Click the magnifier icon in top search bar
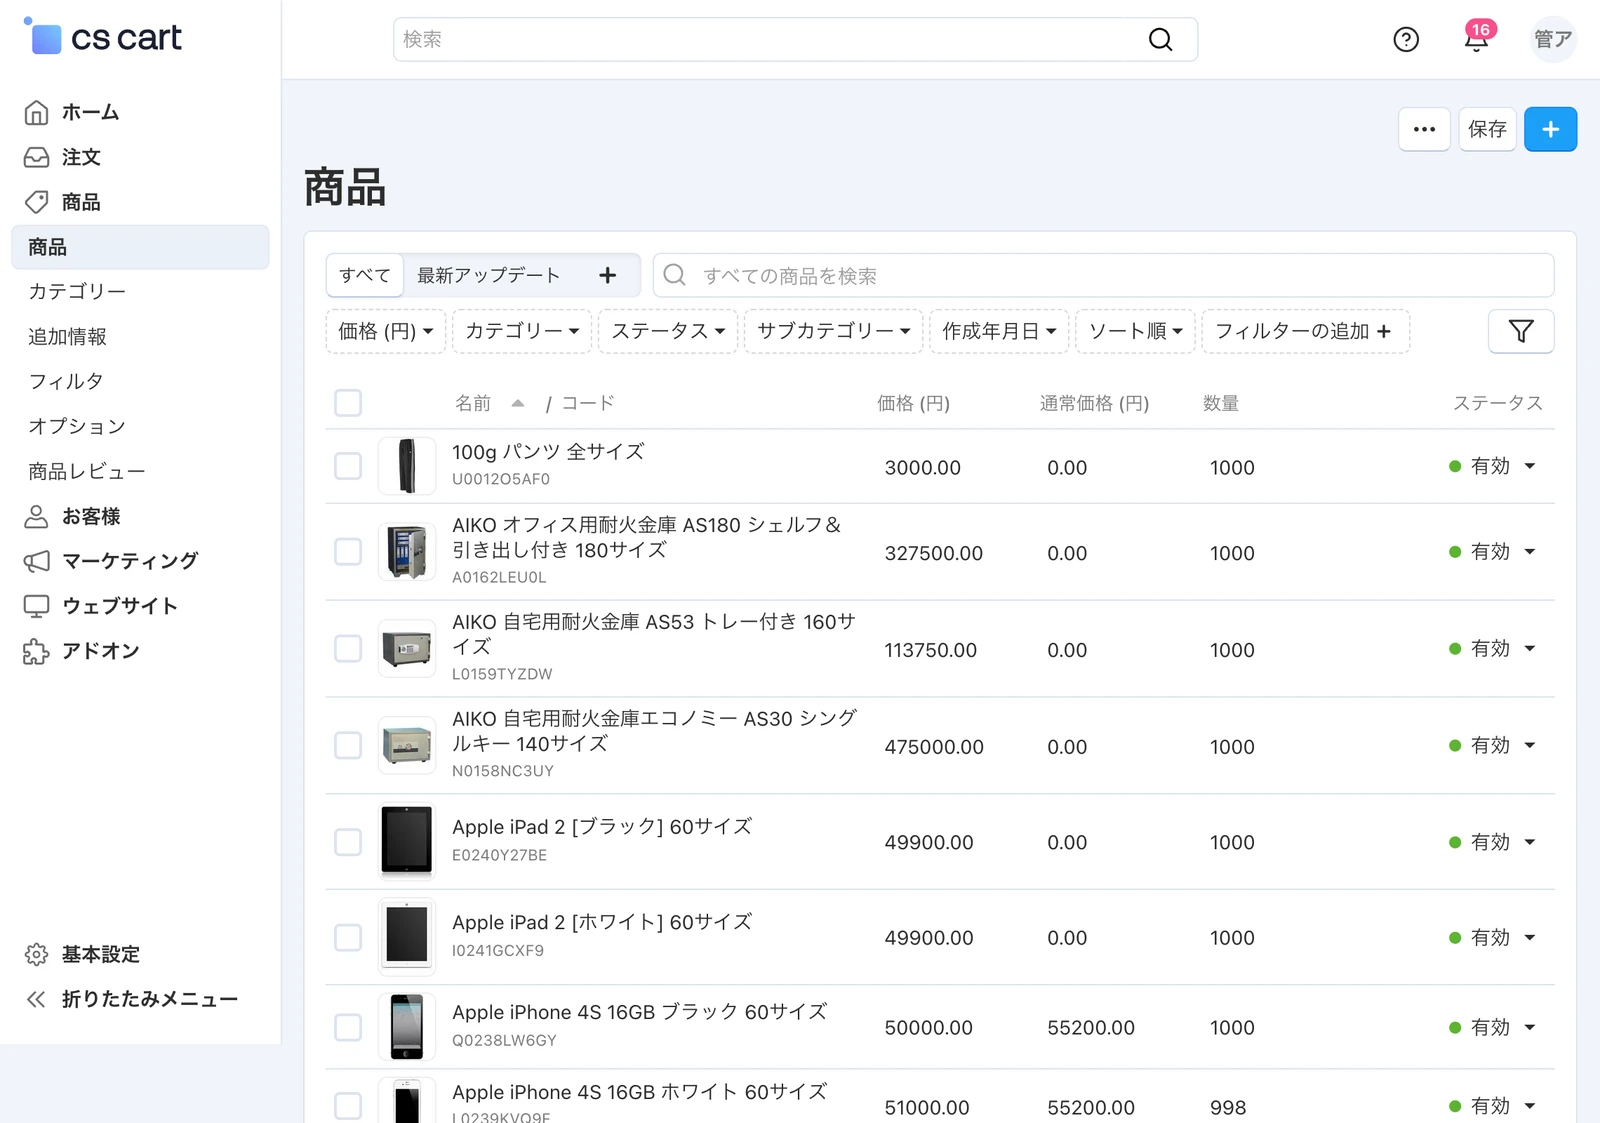This screenshot has width=1600, height=1123. [1160, 40]
